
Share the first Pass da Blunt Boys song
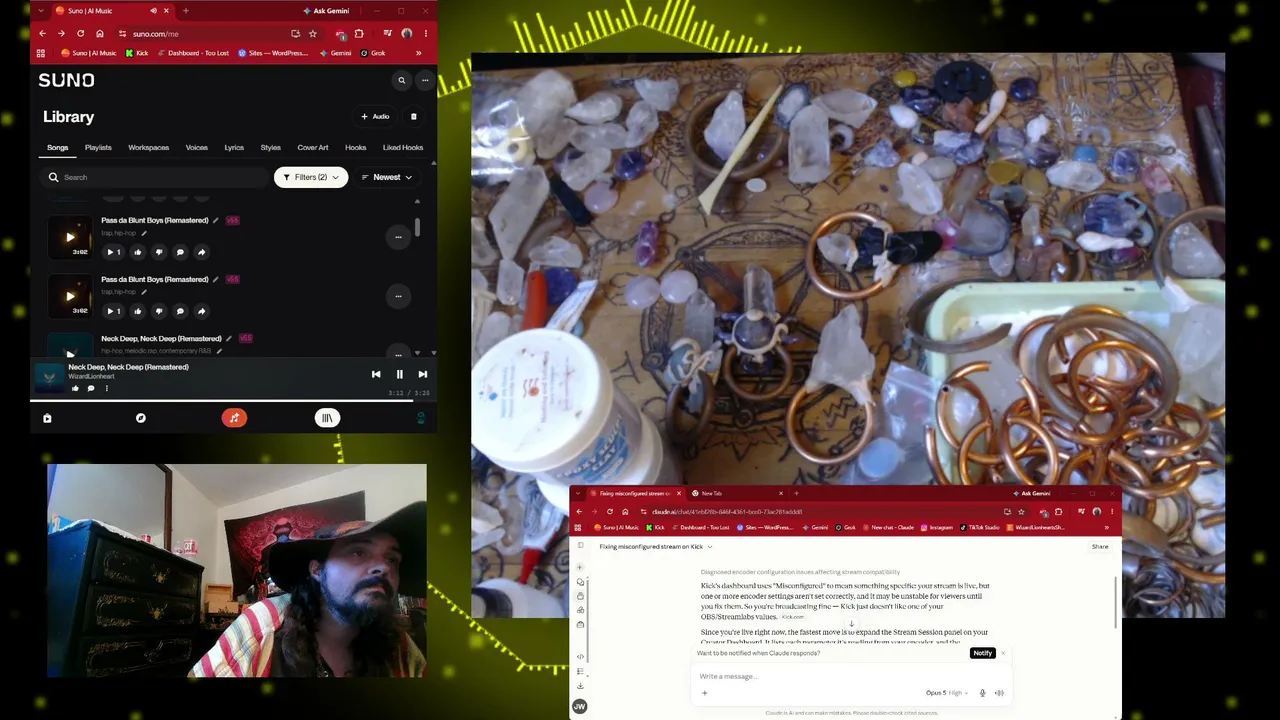(201, 252)
